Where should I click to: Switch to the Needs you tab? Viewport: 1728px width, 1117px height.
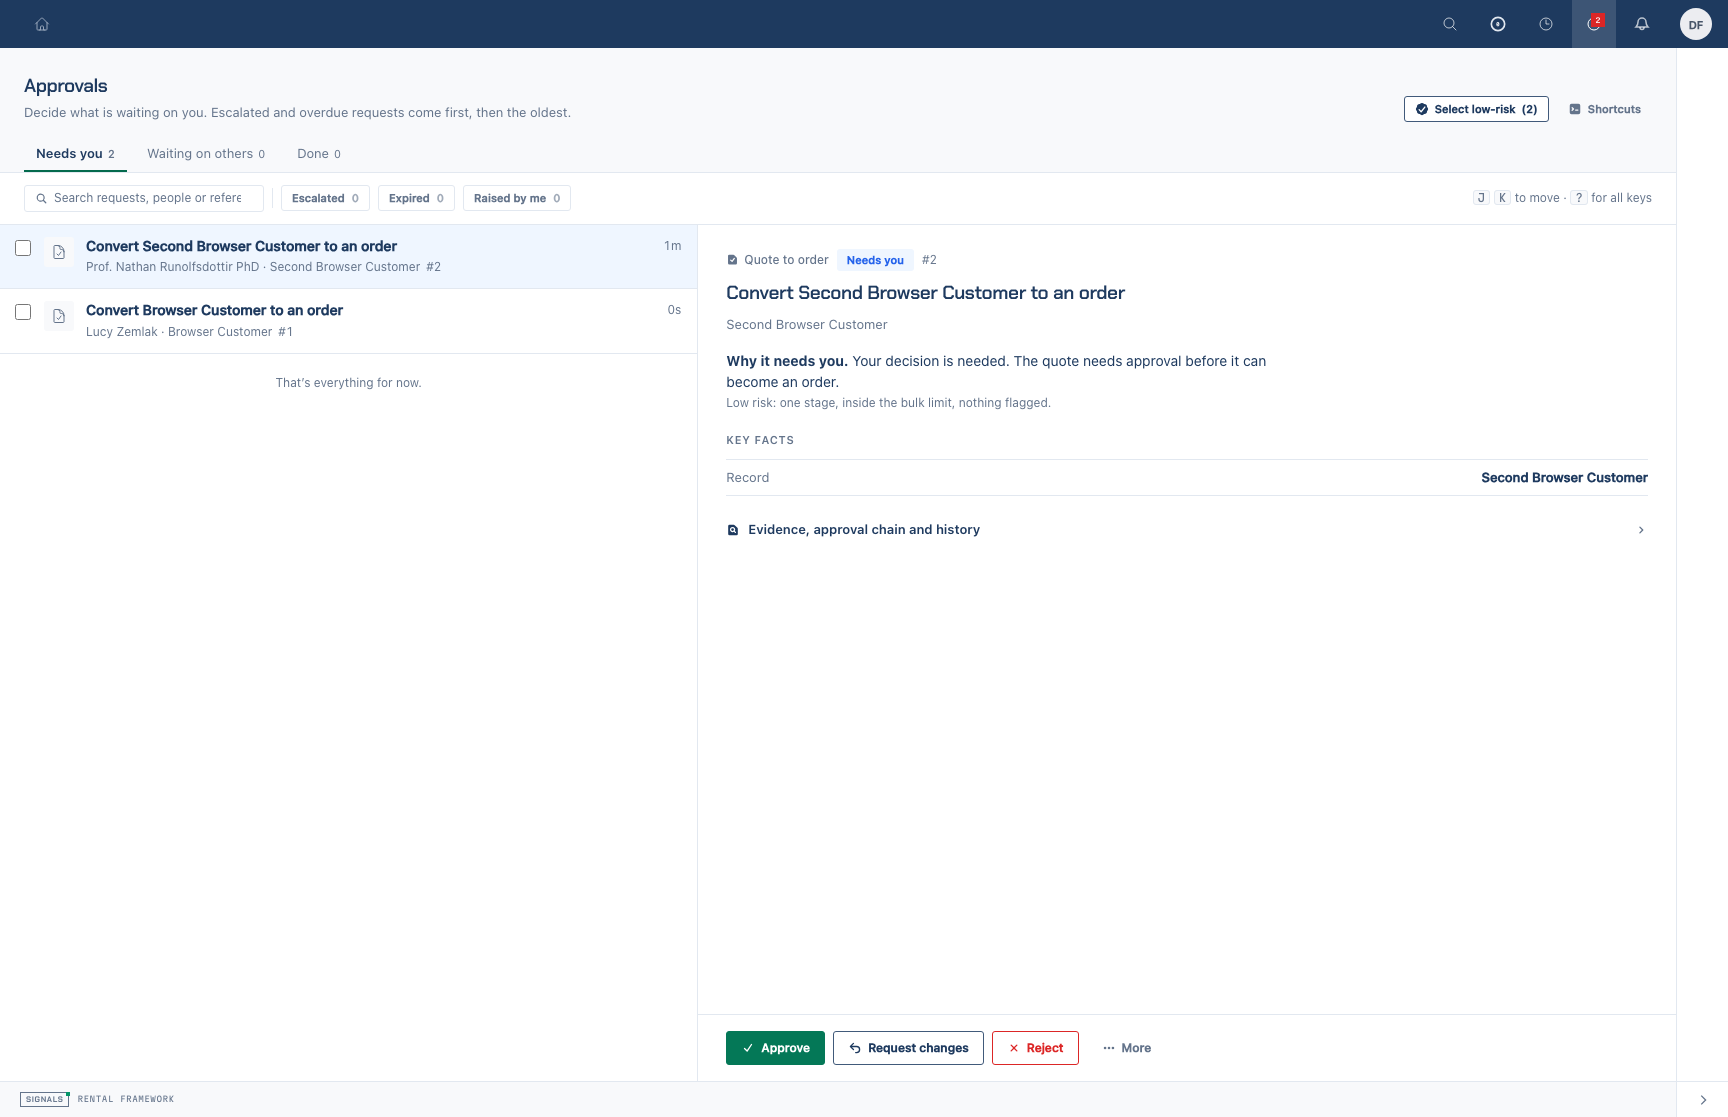click(x=75, y=154)
